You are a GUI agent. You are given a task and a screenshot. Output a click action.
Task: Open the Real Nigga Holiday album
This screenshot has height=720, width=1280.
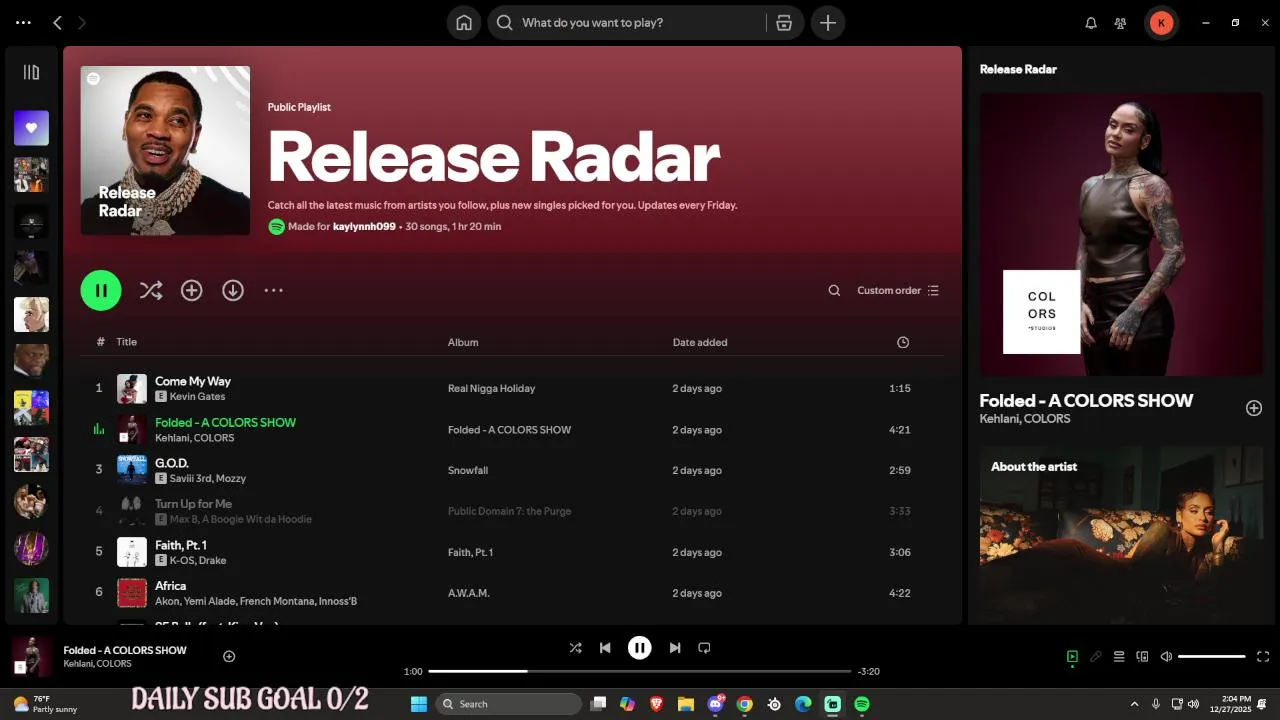pyautogui.click(x=491, y=388)
